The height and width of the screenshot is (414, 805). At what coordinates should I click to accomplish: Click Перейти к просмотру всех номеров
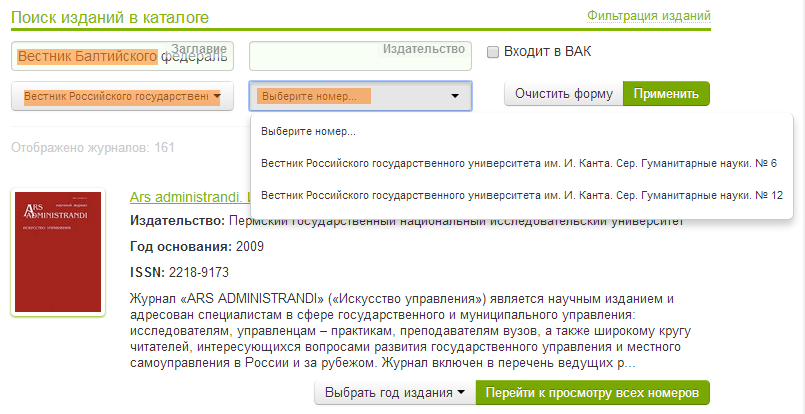coord(592,393)
